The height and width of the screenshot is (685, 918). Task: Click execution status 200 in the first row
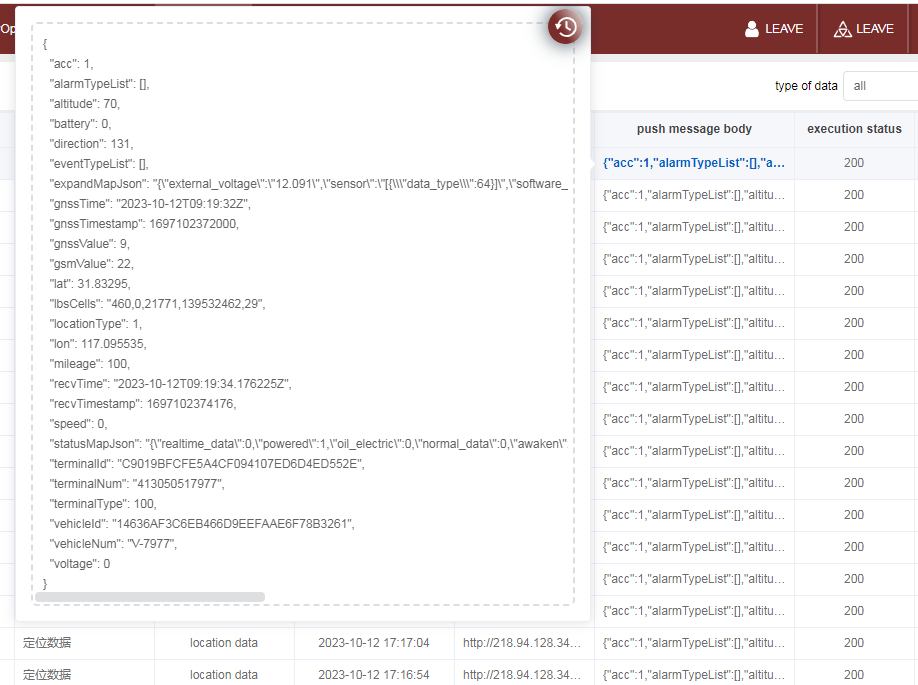[x=854, y=163]
